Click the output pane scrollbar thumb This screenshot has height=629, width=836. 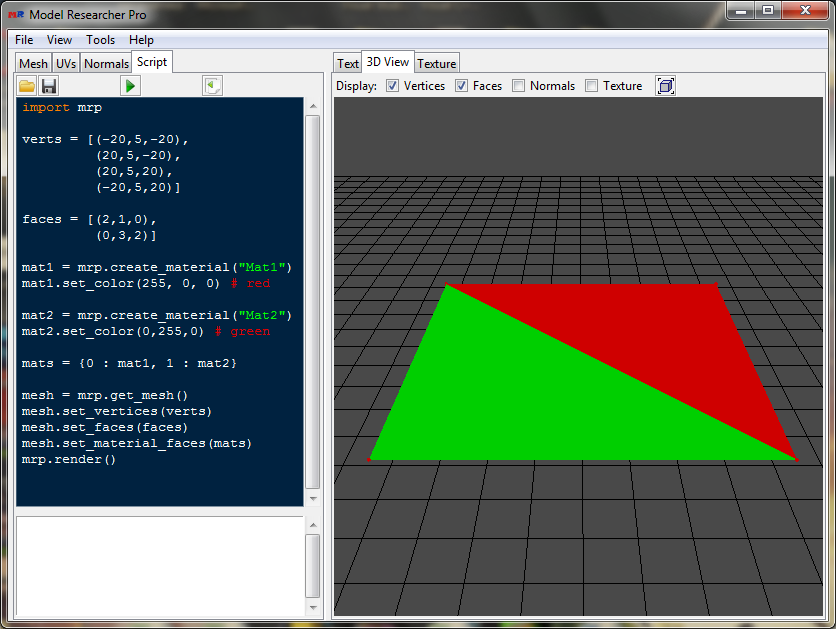click(313, 566)
